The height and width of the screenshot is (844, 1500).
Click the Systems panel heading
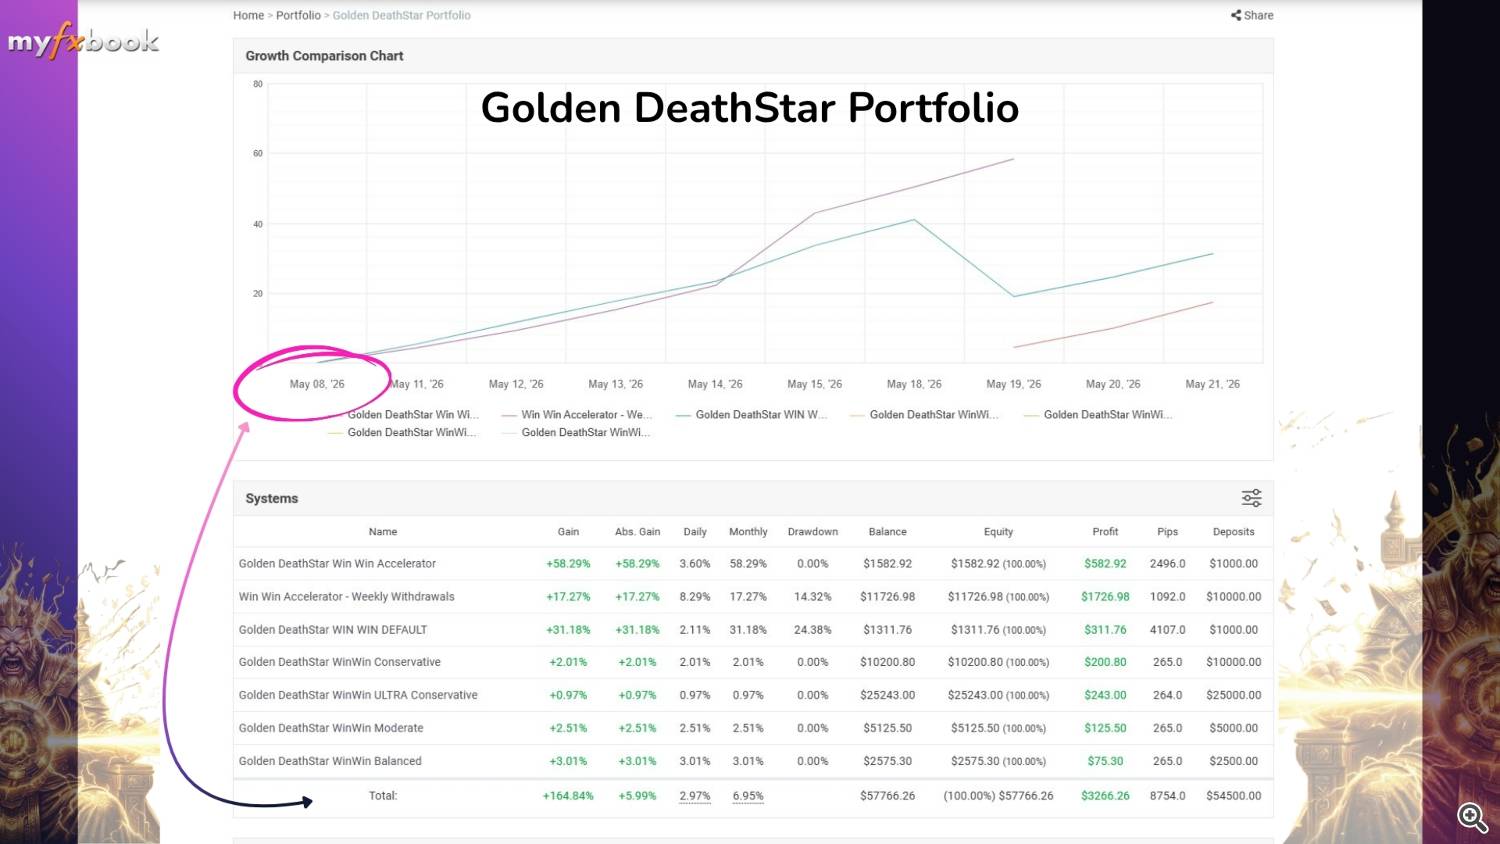272,498
